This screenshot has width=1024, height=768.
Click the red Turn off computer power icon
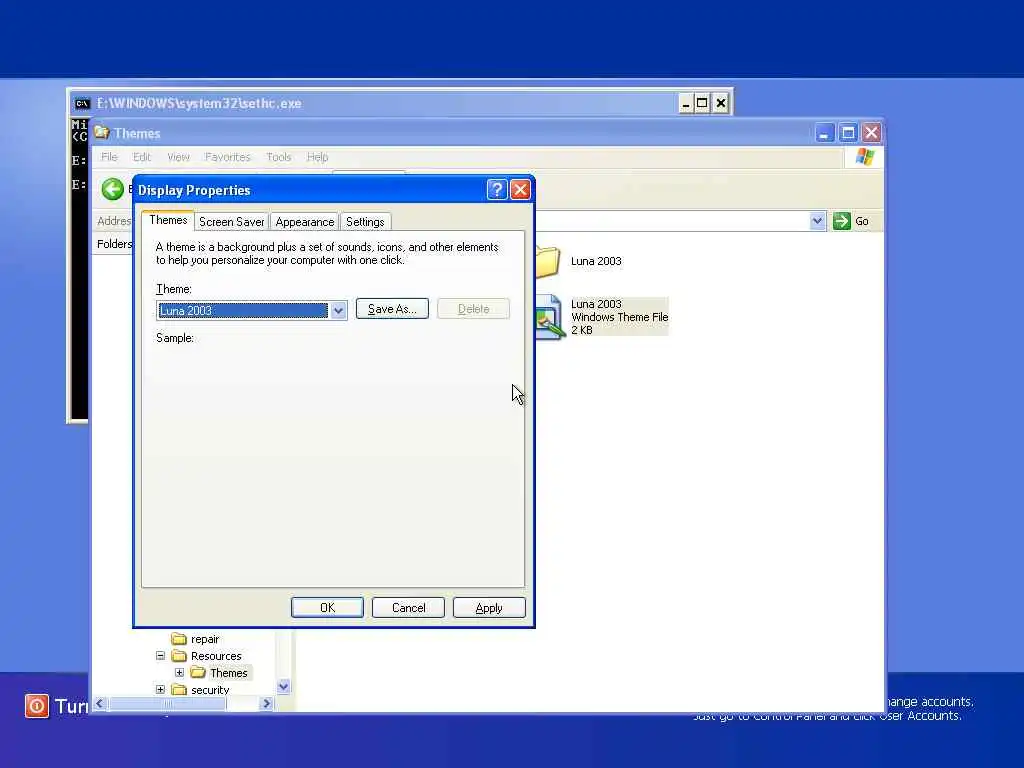(x=37, y=706)
